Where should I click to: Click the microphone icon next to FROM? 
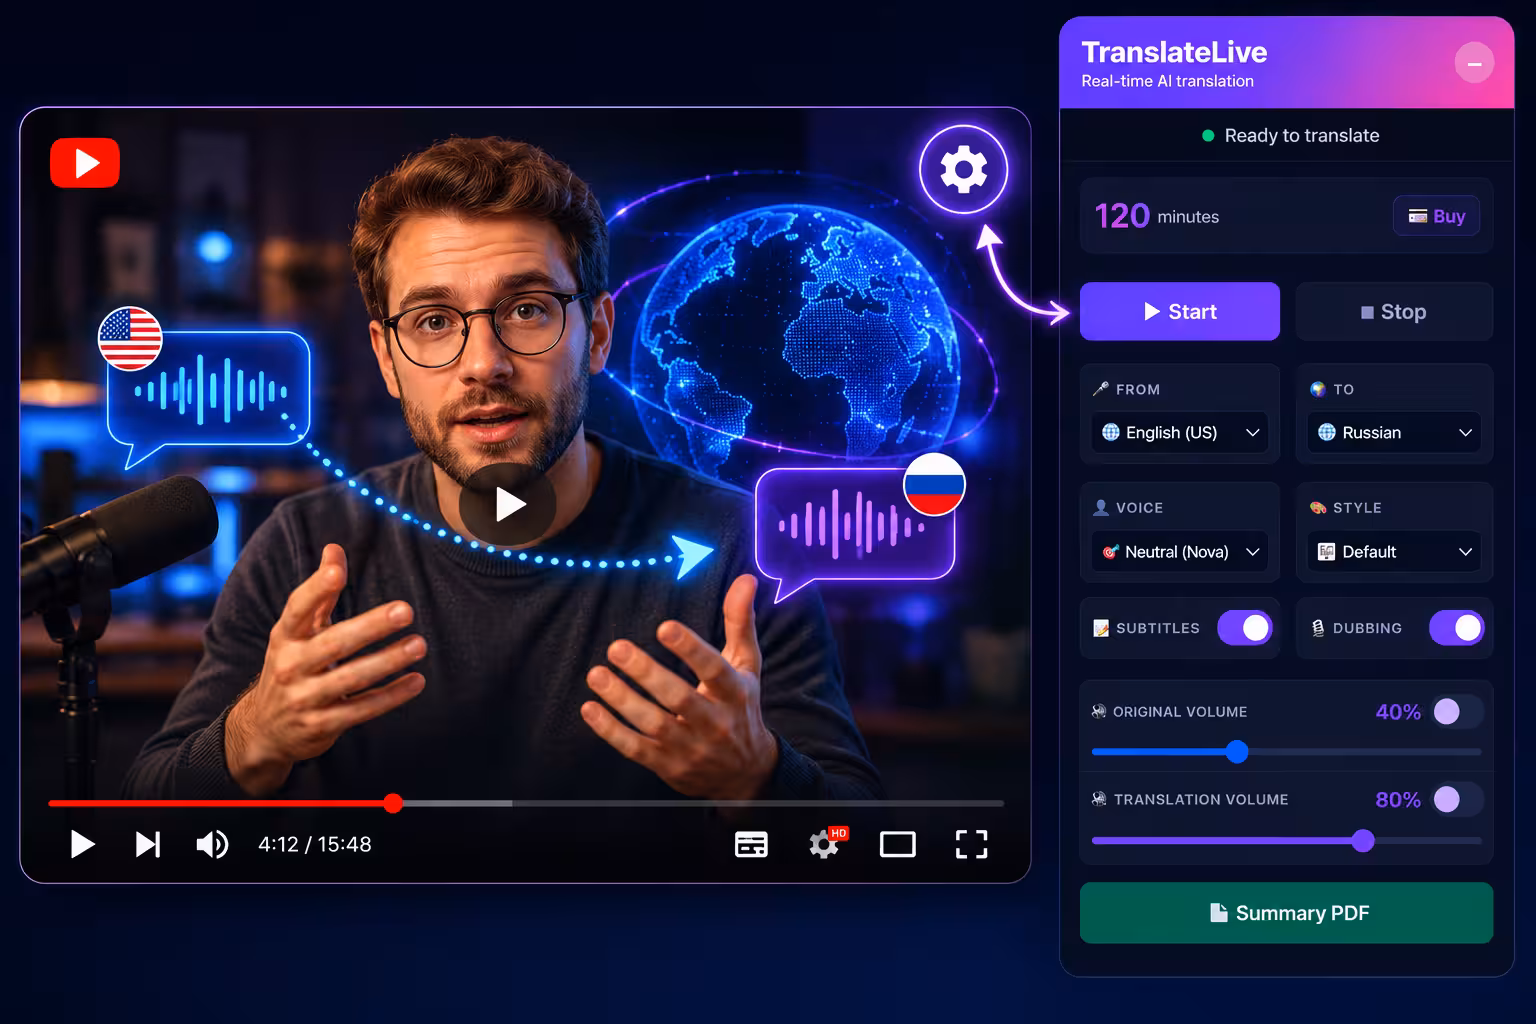tap(1101, 389)
